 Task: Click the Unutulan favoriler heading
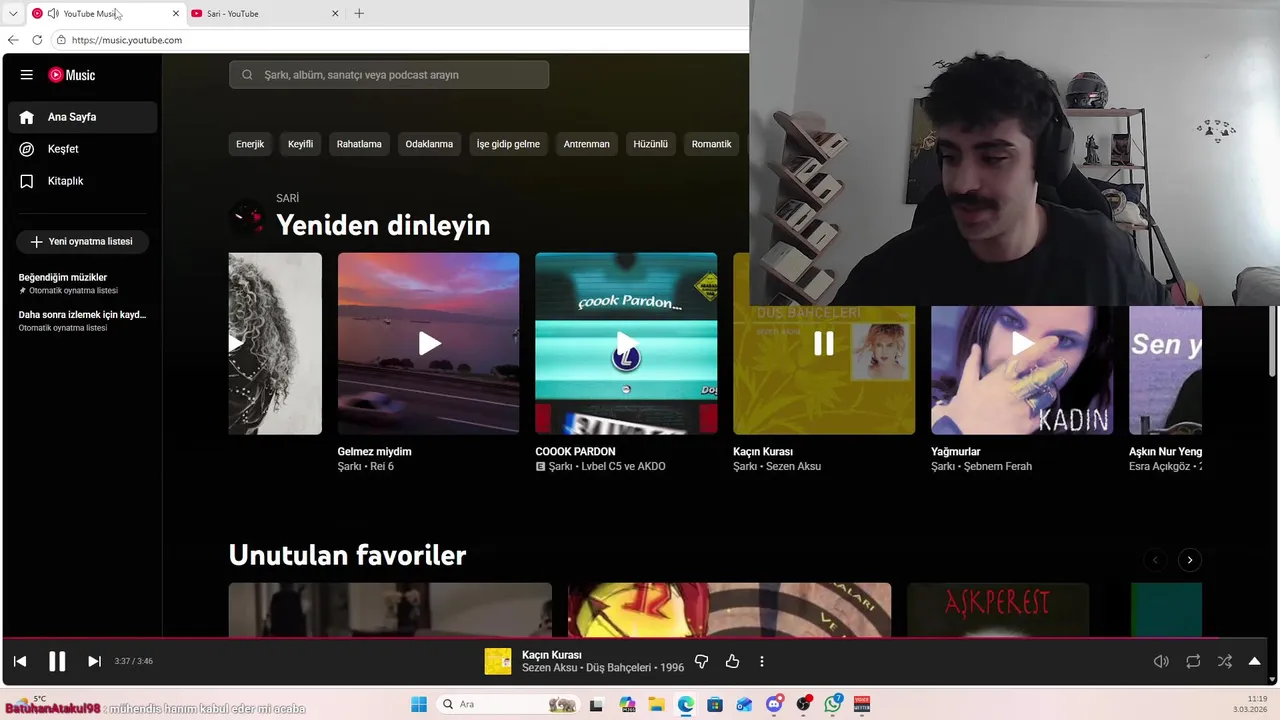tap(347, 555)
